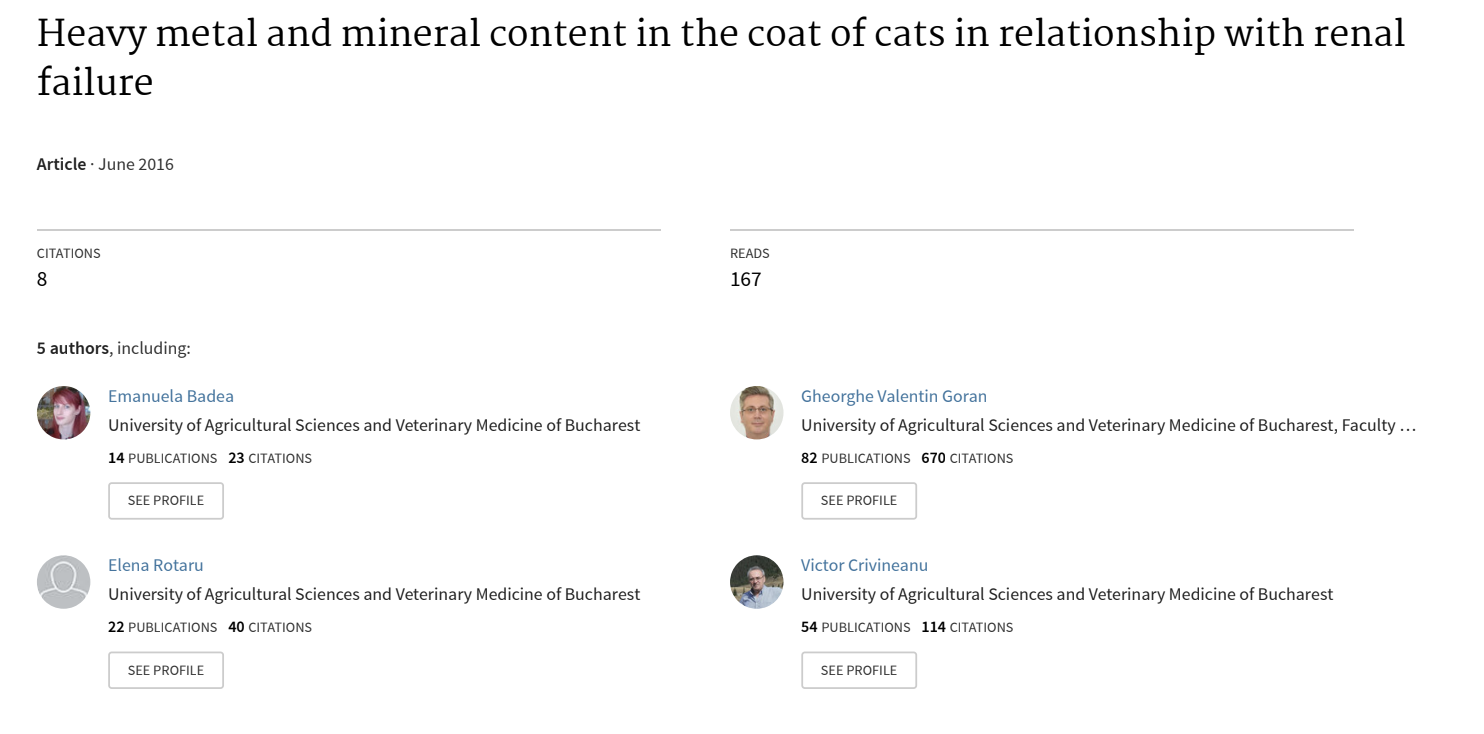Select the article title heading text

pyautogui.click(x=720, y=58)
